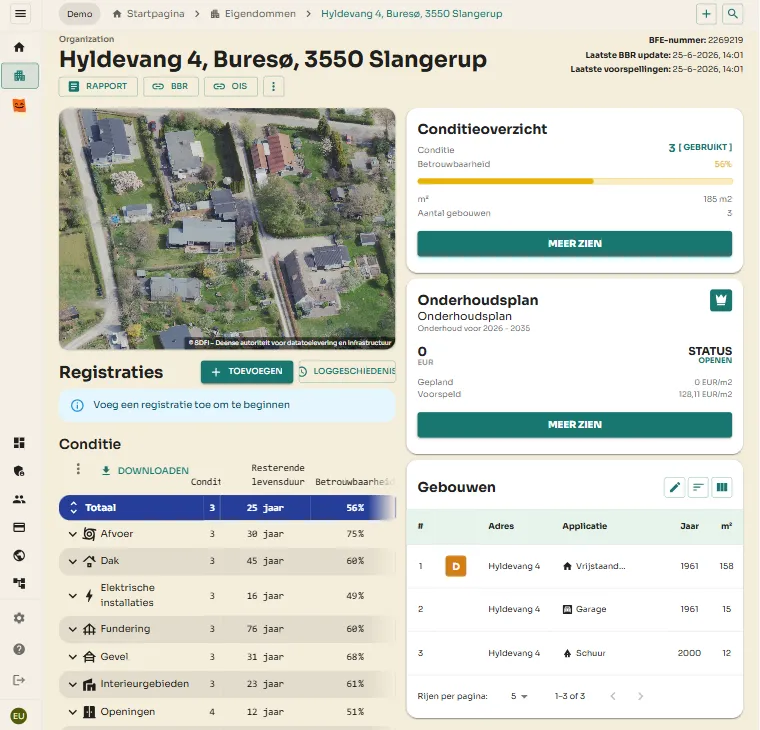Image resolution: width=760 pixels, height=730 pixels.
Task: Click the Hyldevang 4 breadcrumb
Action: tap(412, 14)
